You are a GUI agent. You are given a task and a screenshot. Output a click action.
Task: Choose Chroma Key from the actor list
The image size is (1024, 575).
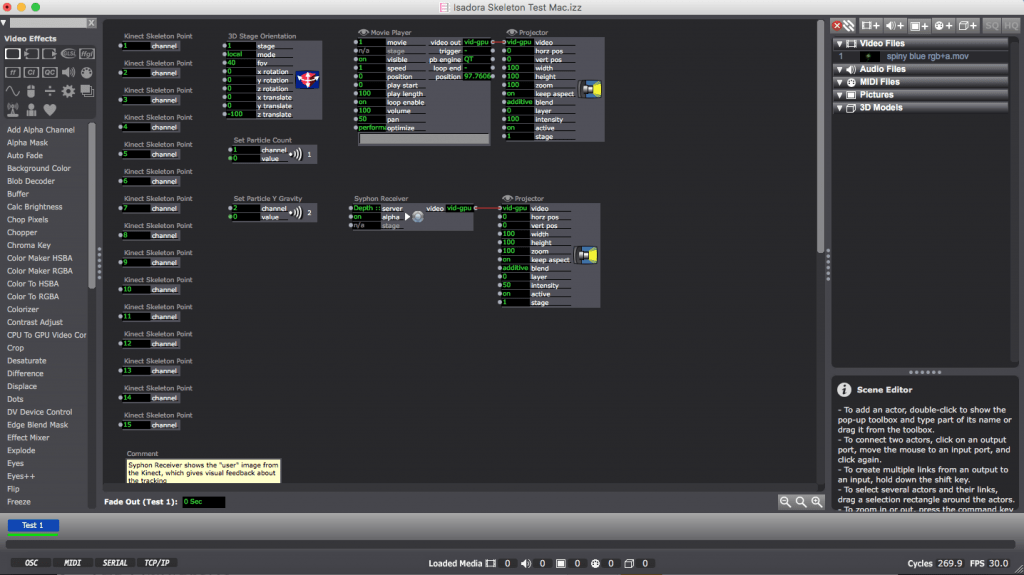point(29,245)
